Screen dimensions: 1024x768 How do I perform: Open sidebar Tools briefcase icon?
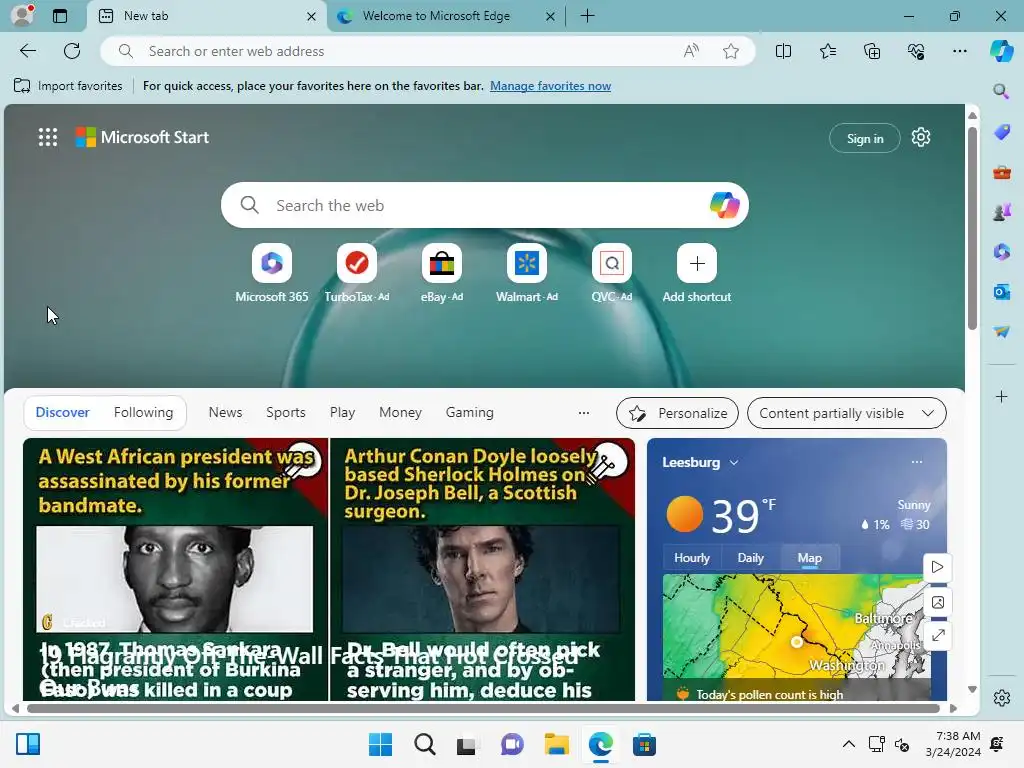[x=1001, y=172]
